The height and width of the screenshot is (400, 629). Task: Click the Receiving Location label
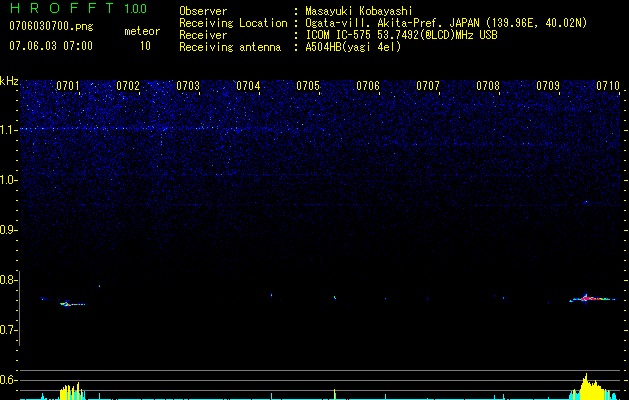[233, 23]
